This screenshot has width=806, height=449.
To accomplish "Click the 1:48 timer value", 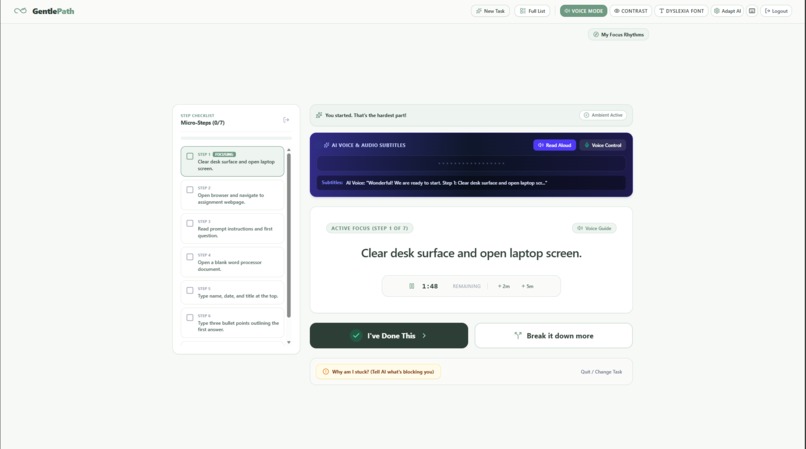I will click(430, 286).
